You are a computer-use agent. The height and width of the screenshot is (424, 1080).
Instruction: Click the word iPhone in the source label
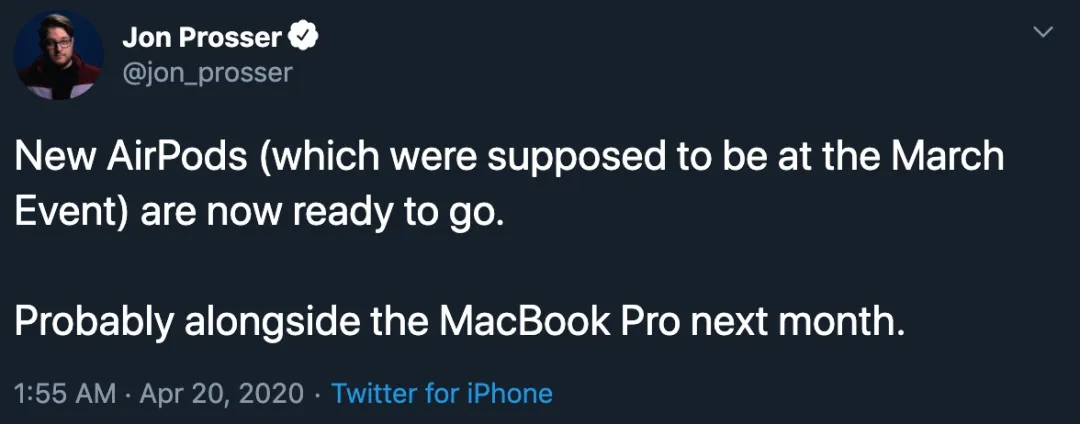click(x=511, y=393)
